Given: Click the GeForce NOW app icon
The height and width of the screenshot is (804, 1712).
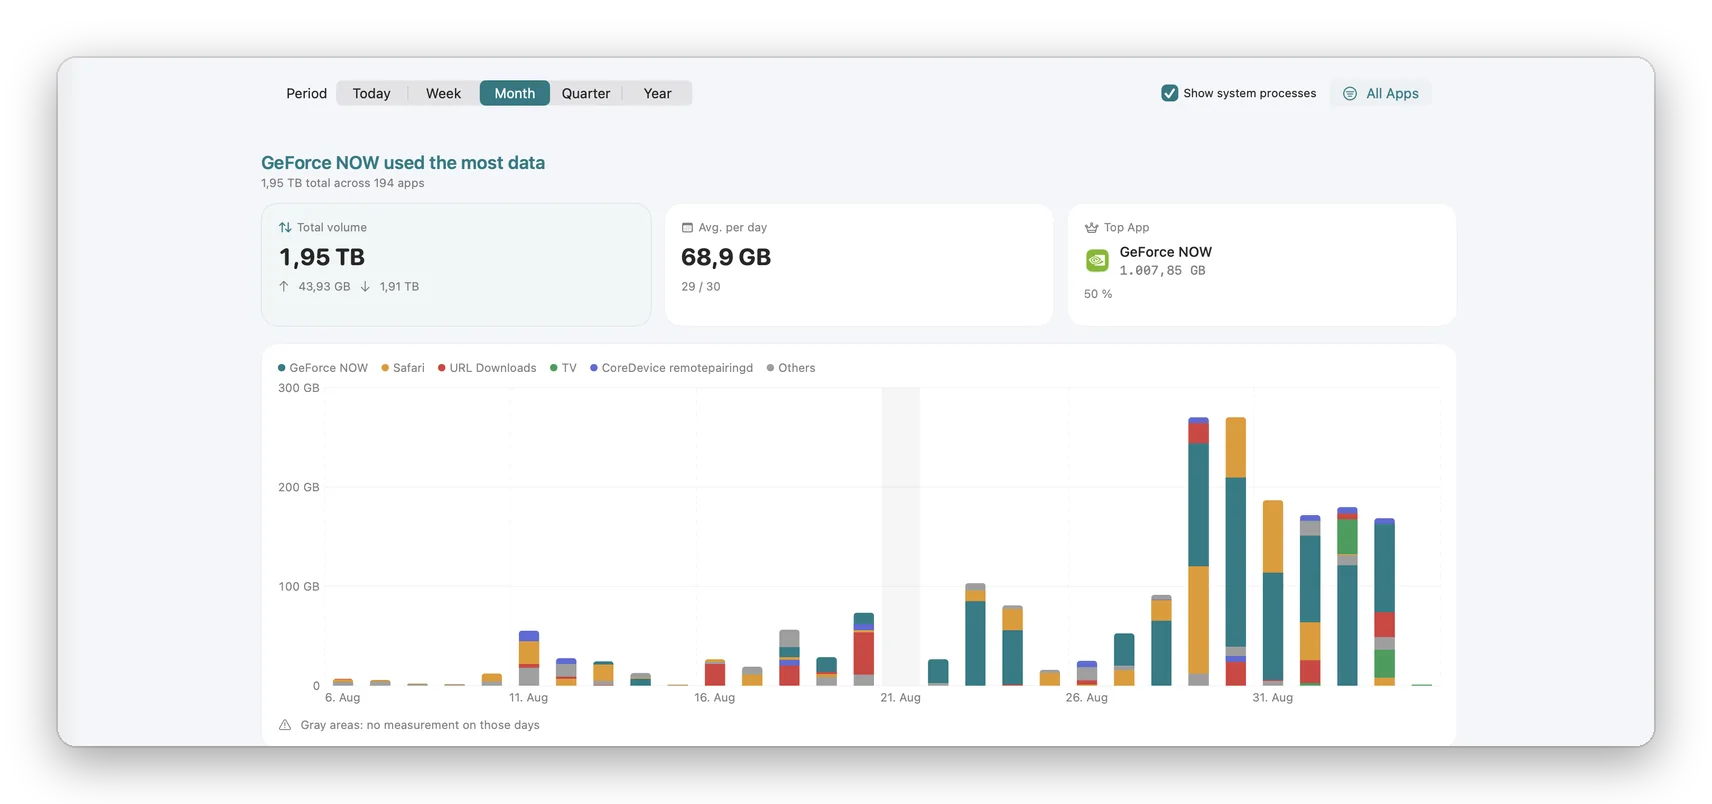Looking at the screenshot, I should point(1097,261).
